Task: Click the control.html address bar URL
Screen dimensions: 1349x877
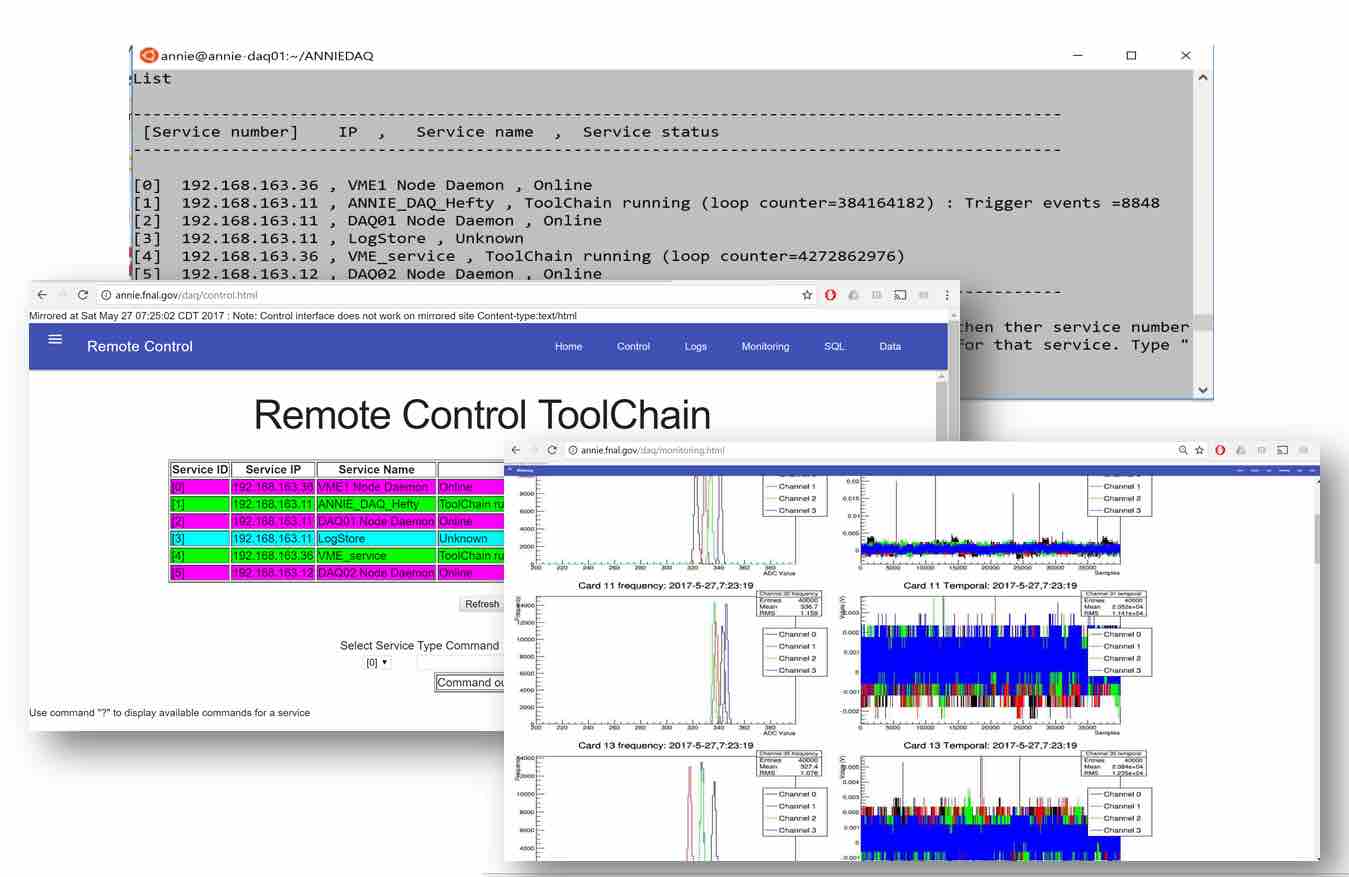Action: click(x=186, y=295)
